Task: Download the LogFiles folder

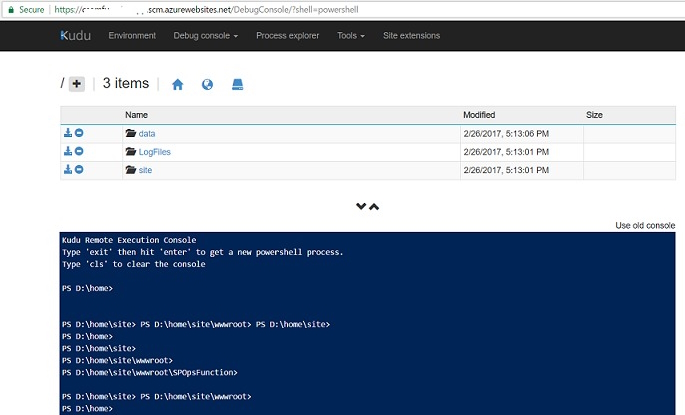Action: point(68,151)
